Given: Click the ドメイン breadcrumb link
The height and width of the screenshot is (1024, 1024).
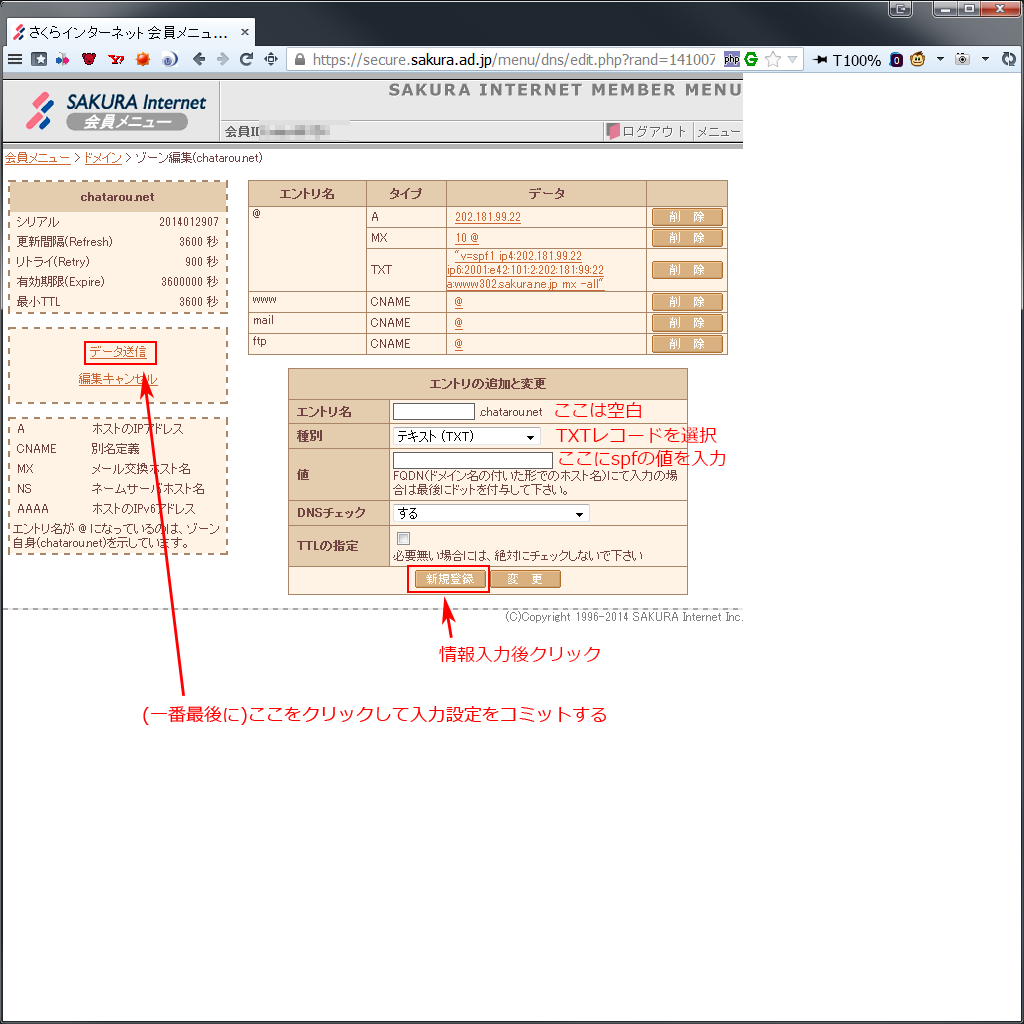Looking at the screenshot, I should (103, 158).
